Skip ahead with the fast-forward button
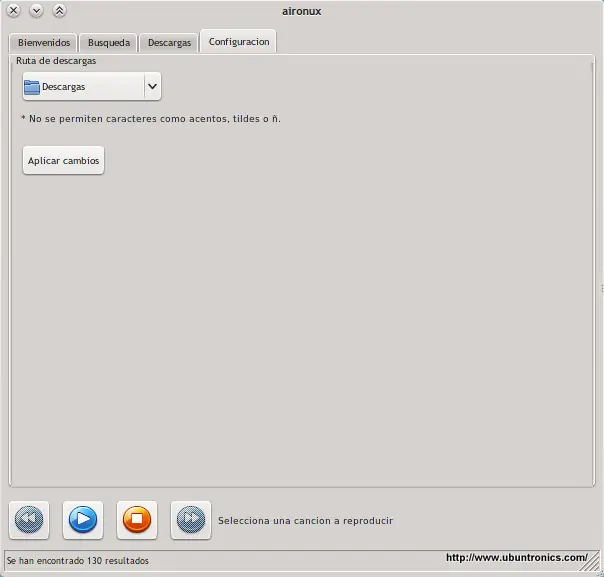 pyautogui.click(x=191, y=520)
